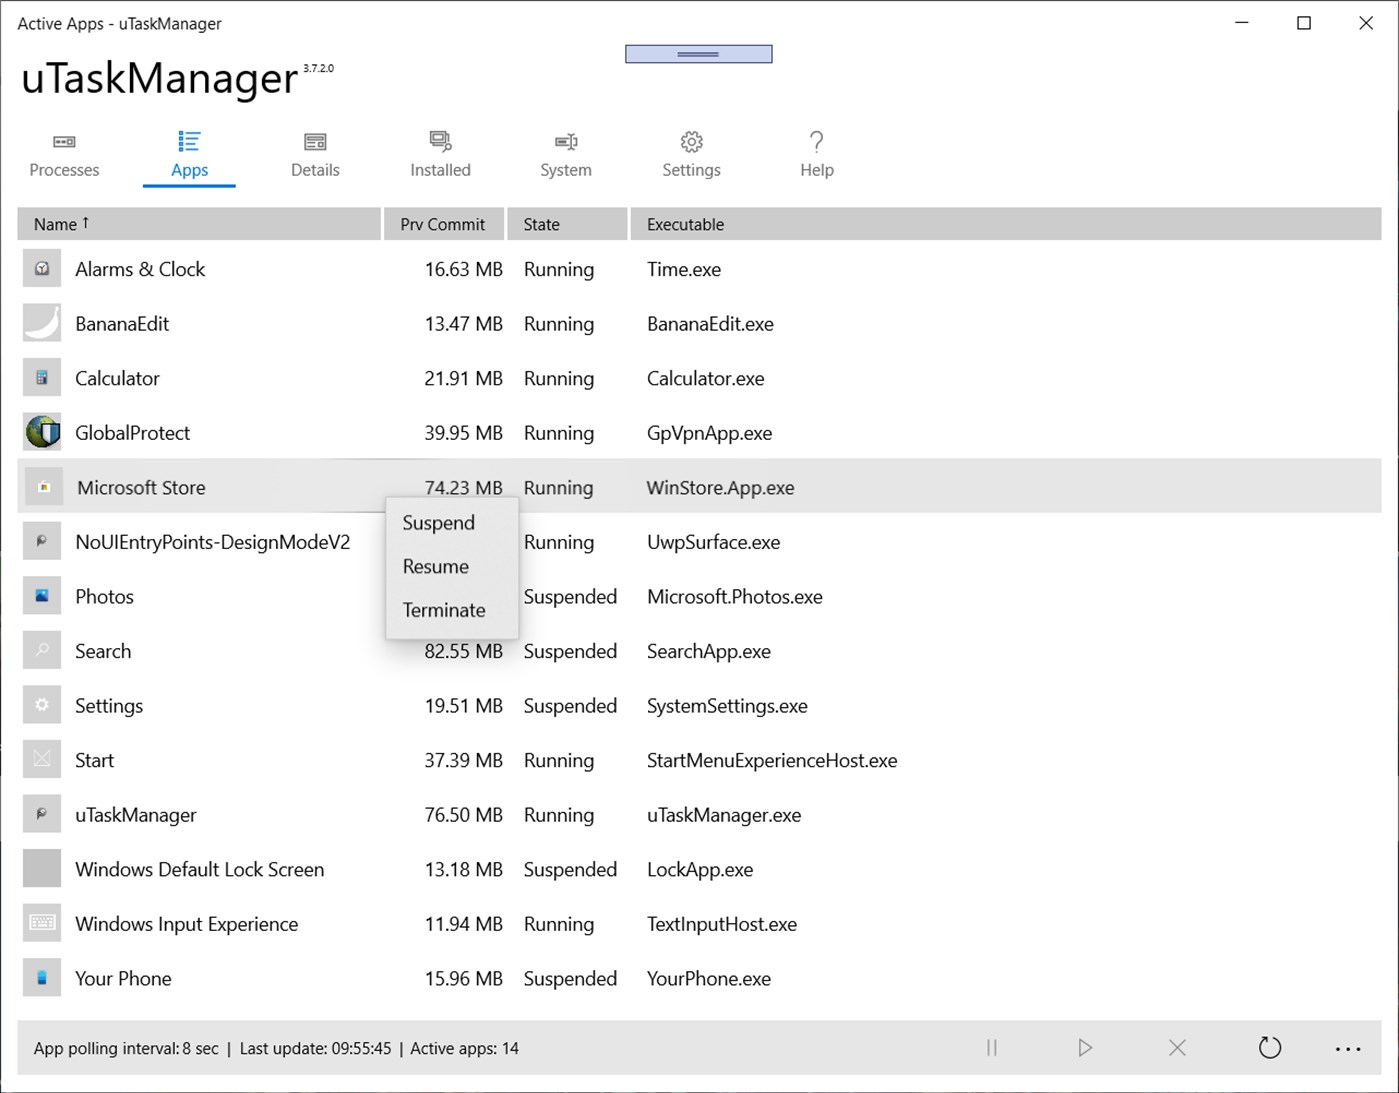Click the Alarms & Clock app icon
Viewport: 1399px width, 1093px height.
(41, 268)
